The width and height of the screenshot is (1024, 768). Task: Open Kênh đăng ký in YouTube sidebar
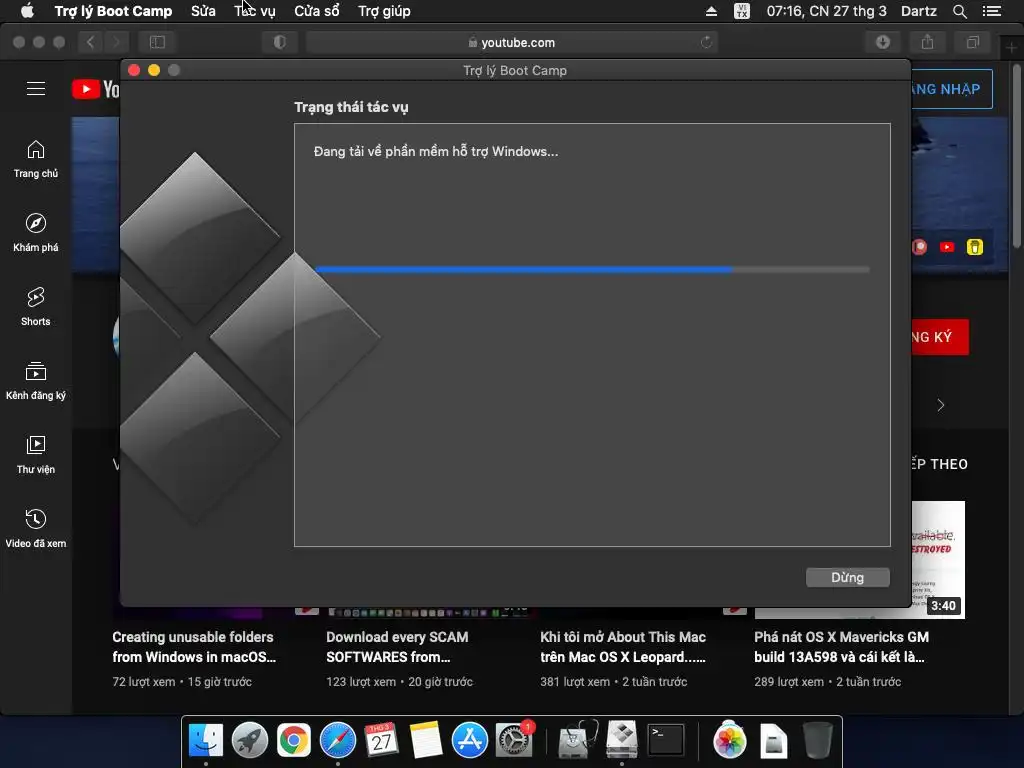pyautogui.click(x=36, y=381)
